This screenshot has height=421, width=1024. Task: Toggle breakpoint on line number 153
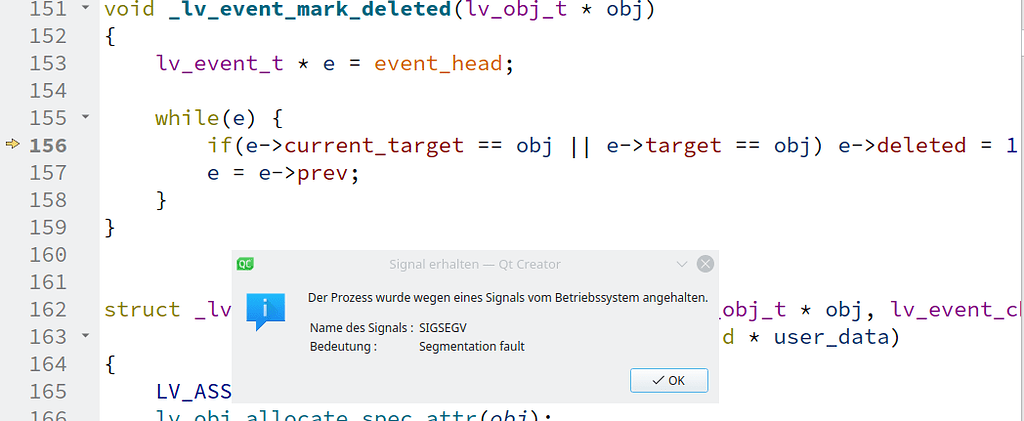(48, 63)
